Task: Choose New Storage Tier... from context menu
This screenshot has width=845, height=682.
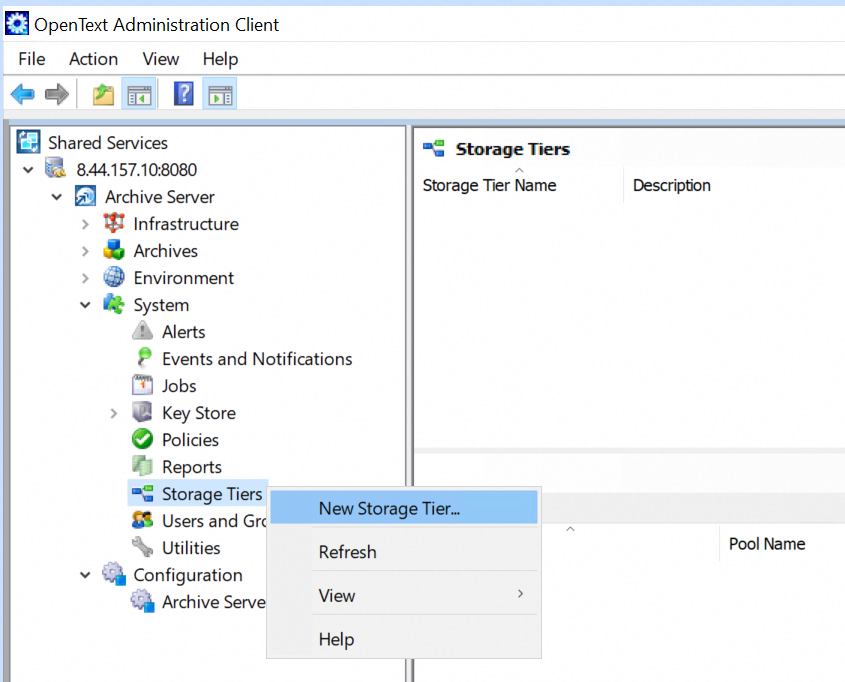Action: (404, 507)
